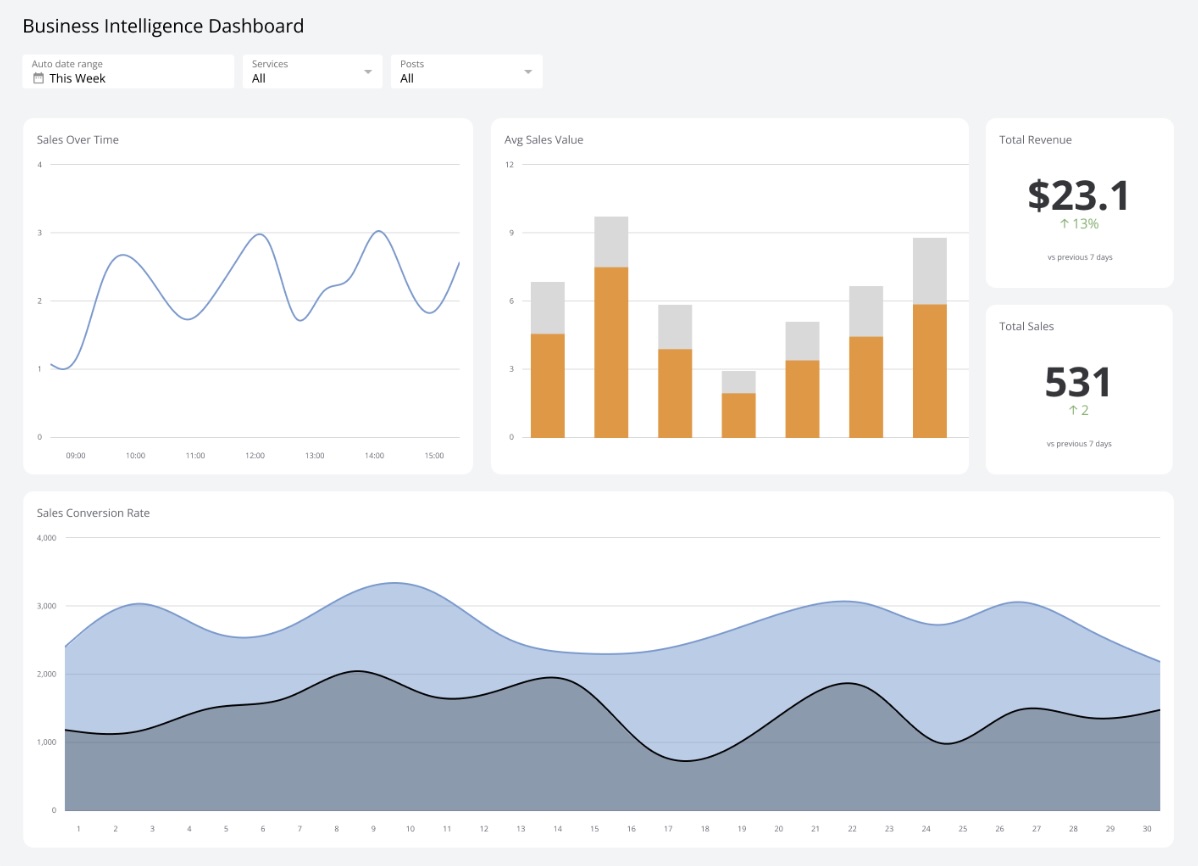Select the Total Sales figure 531

tap(1077, 382)
